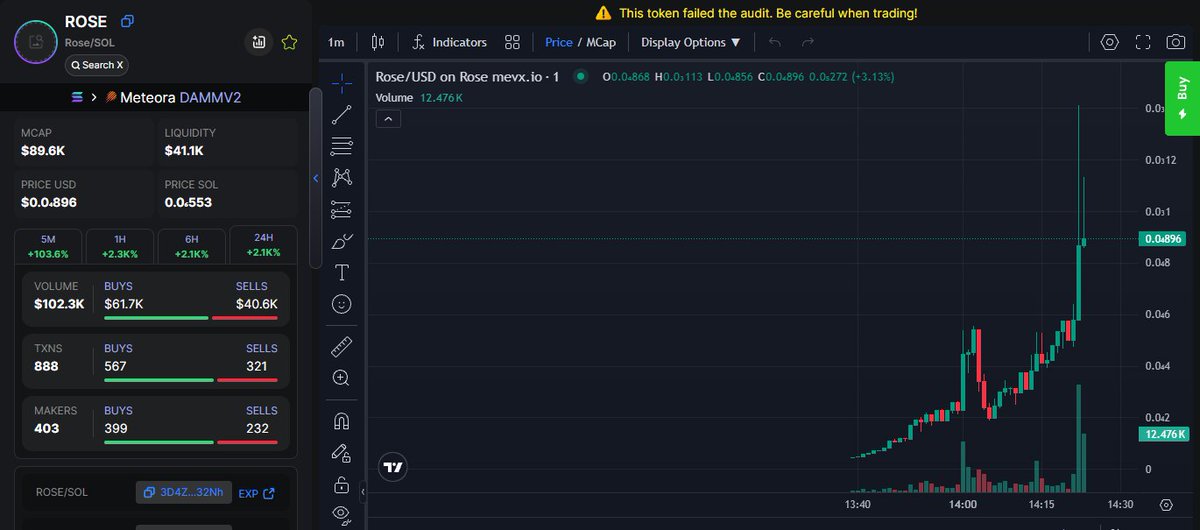Click the ROSE token avatar
Viewport: 1200px width, 530px height.
(38, 42)
